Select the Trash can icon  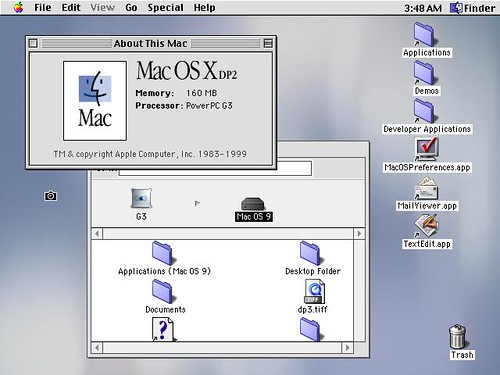[458, 337]
